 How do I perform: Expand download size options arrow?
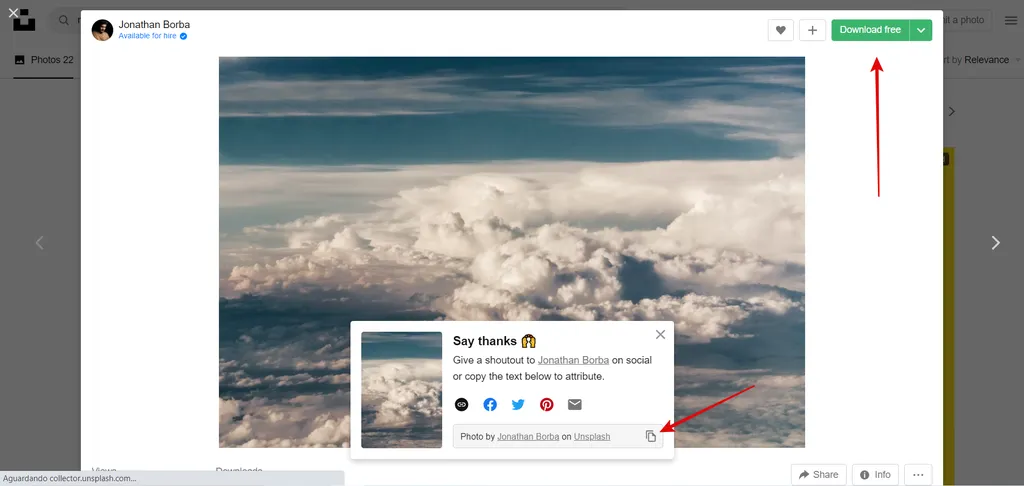pos(921,30)
